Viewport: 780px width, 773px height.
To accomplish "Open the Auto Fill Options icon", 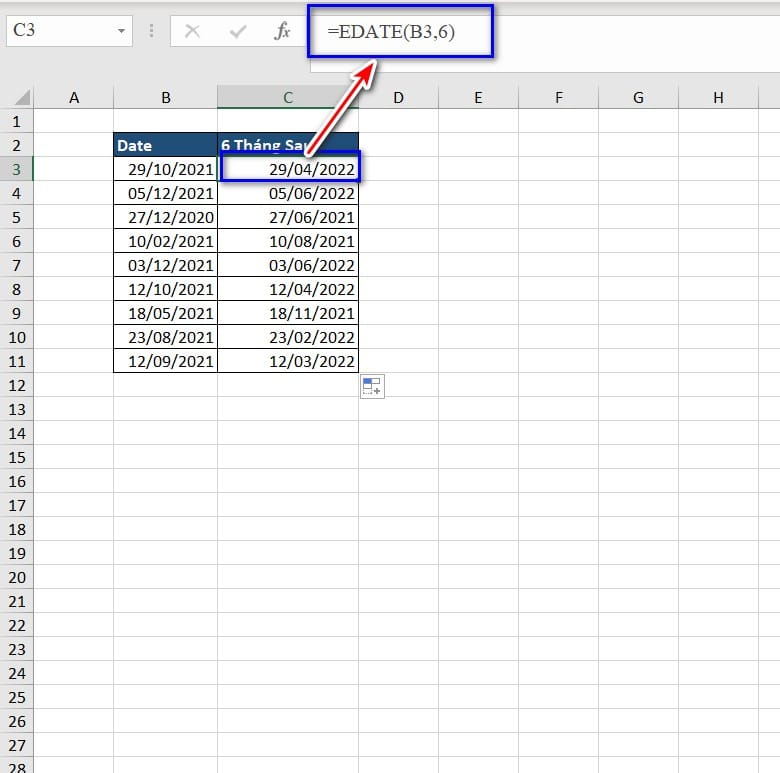I will (372, 387).
